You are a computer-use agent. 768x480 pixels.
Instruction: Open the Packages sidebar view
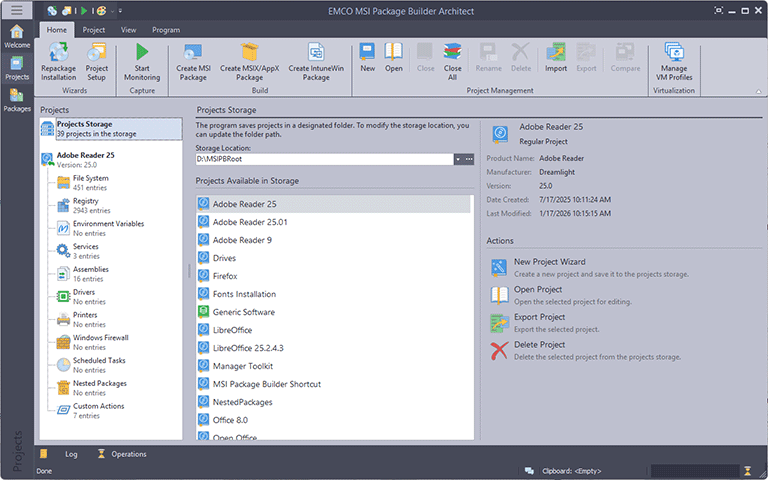tap(17, 100)
